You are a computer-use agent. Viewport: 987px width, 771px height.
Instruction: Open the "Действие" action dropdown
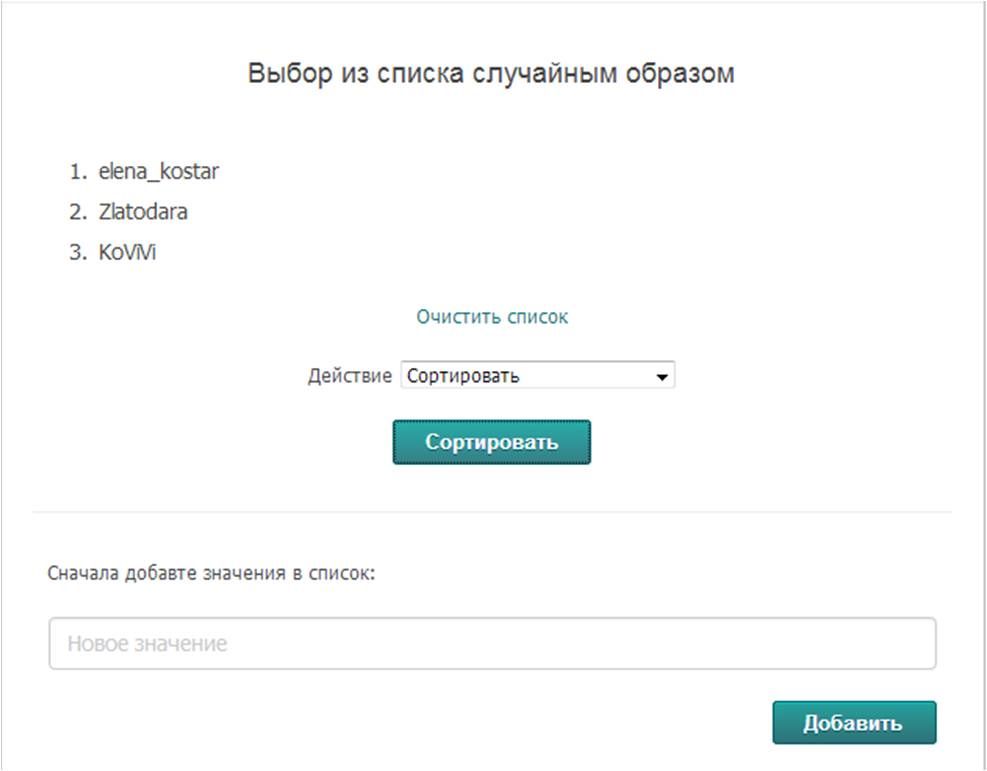click(537, 376)
